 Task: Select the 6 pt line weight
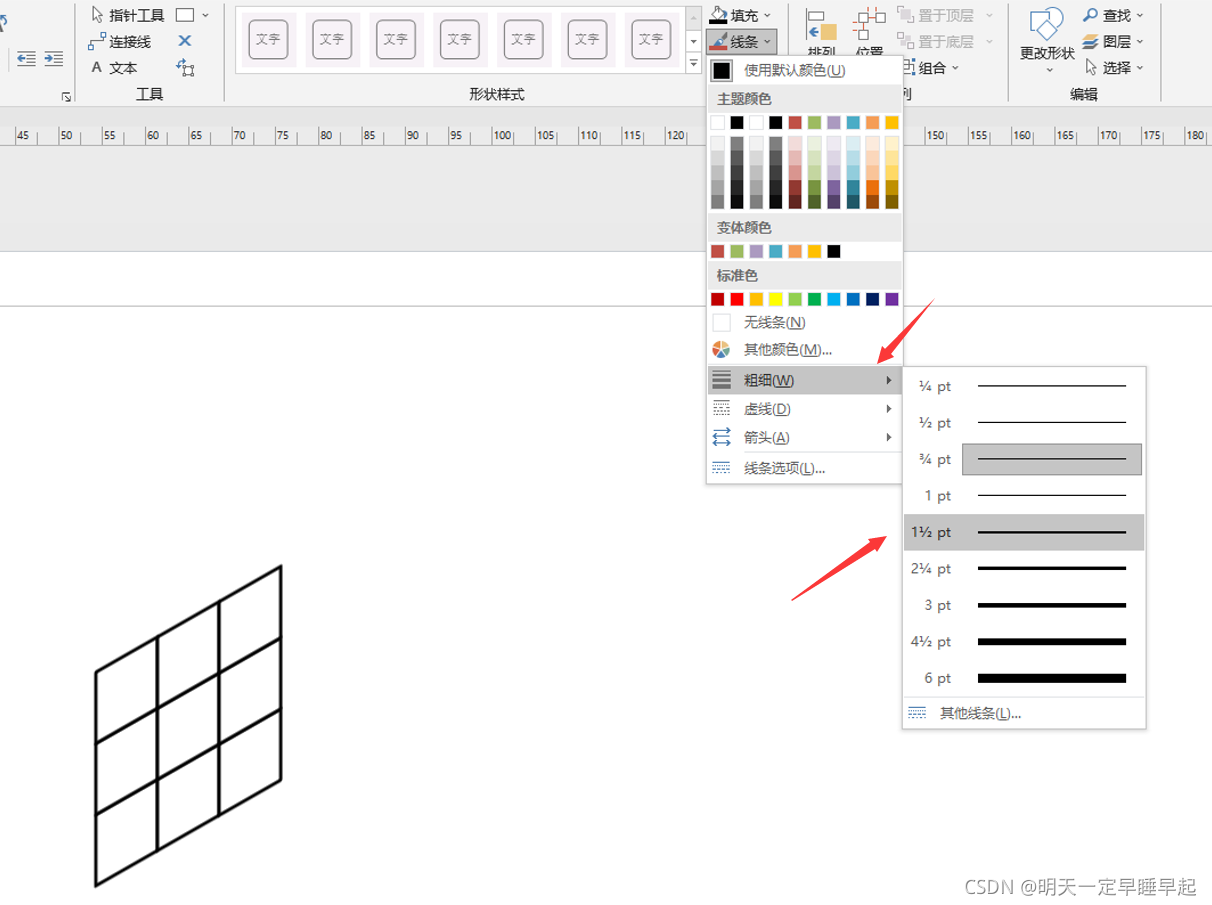[1024, 678]
